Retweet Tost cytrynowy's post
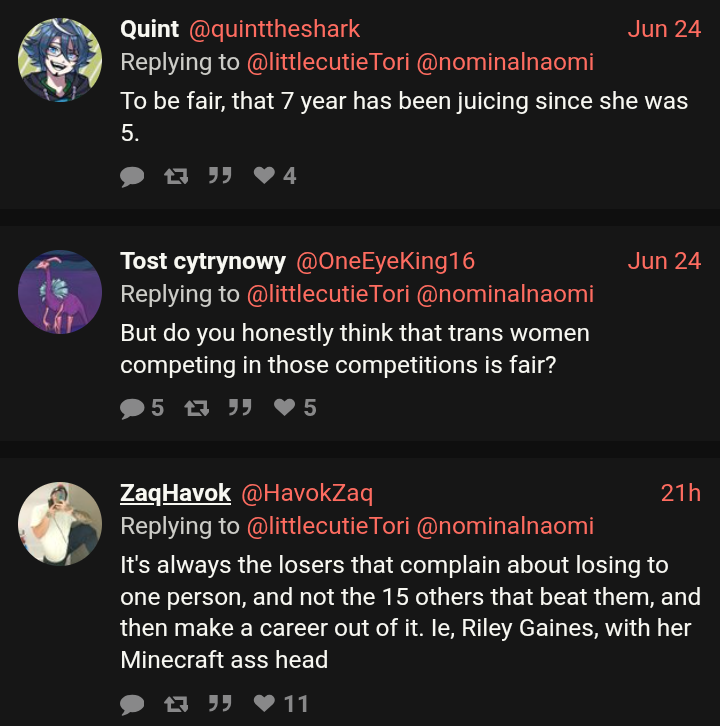720x726 pixels. pos(195,408)
